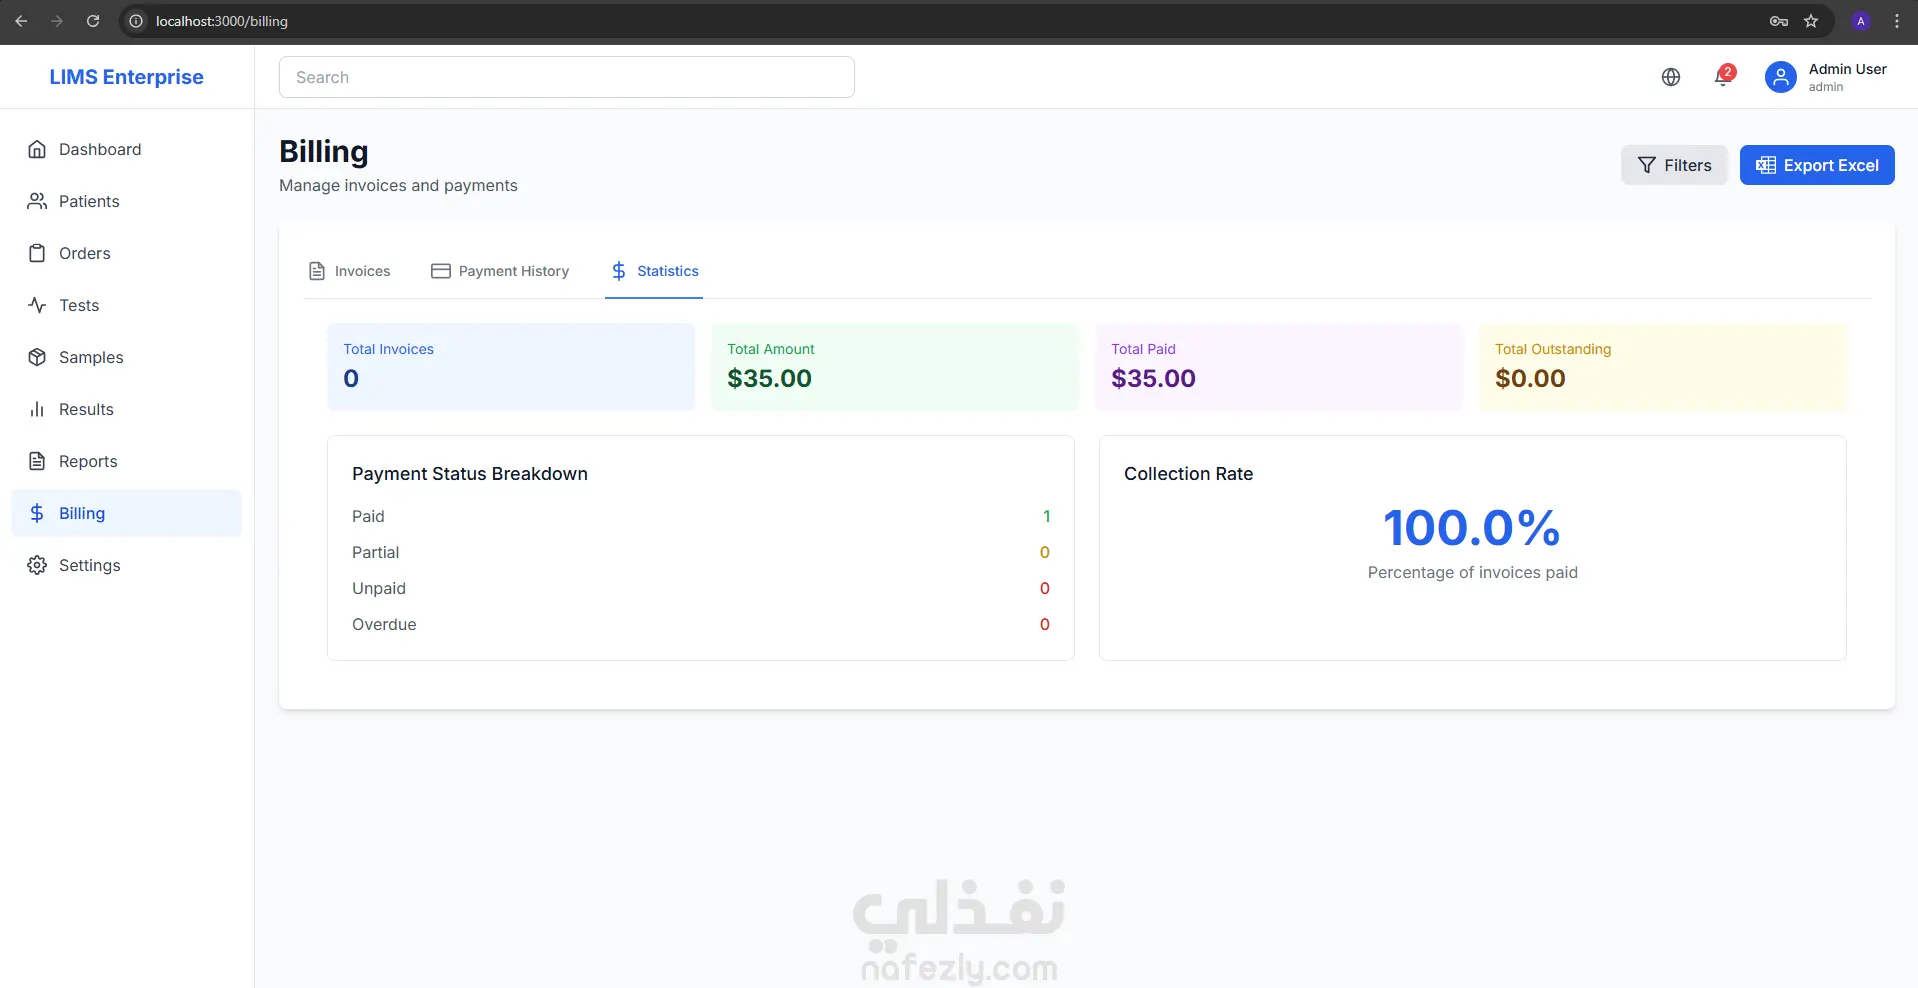Go forward with the browser forward arrow
The height and width of the screenshot is (988, 1918).
pyautogui.click(x=57, y=21)
